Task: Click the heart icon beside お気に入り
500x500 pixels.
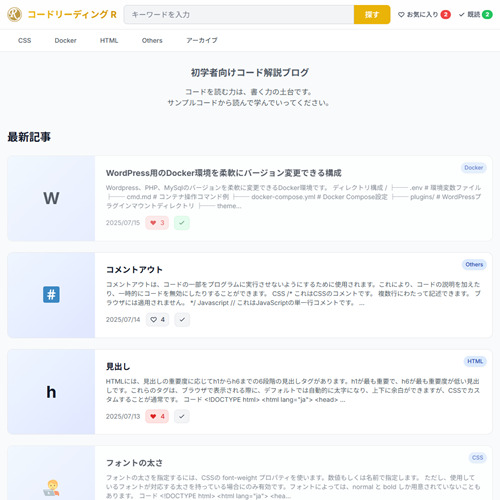Action: [x=401, y=14]
